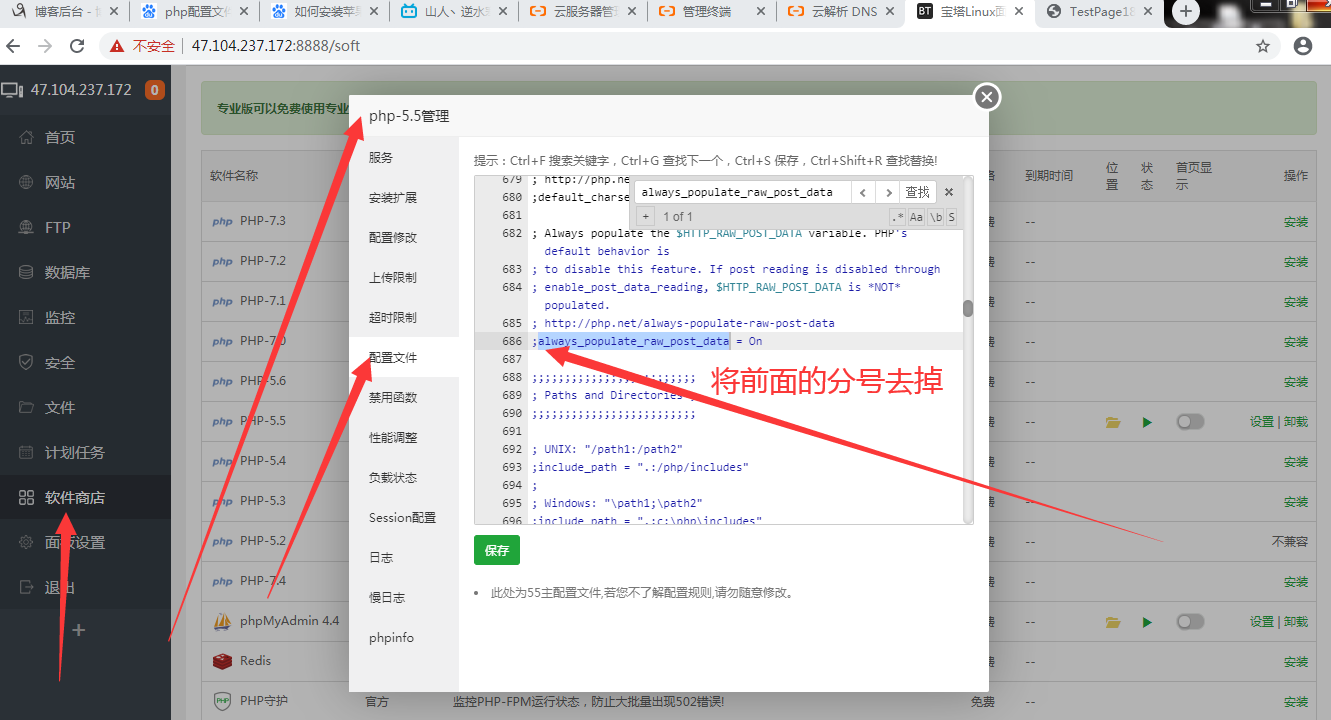The width and height of the screenshot is (1331, 720).
Task: Close the php-5.5管理 dialog
Action: (x=987, y=97)
